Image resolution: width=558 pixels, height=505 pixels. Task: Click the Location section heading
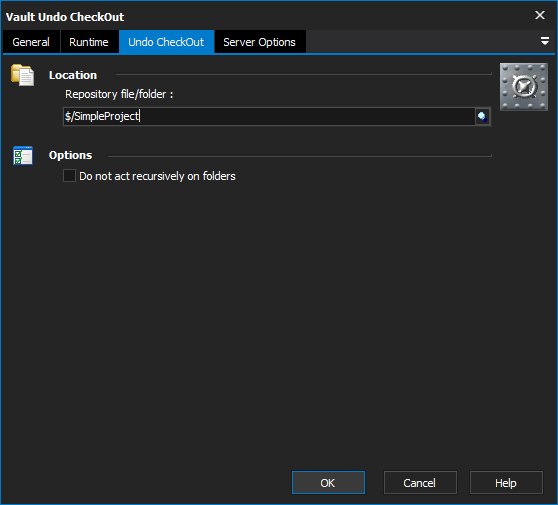(73, 75)
